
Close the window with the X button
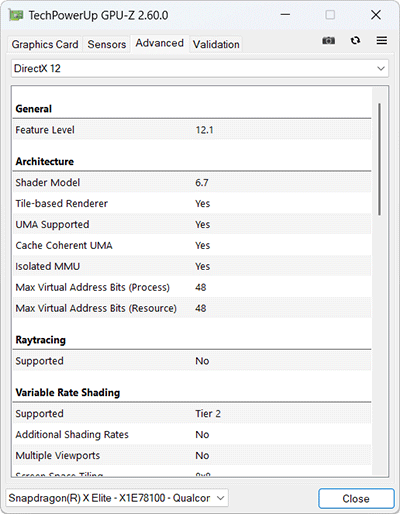(376, 15)
